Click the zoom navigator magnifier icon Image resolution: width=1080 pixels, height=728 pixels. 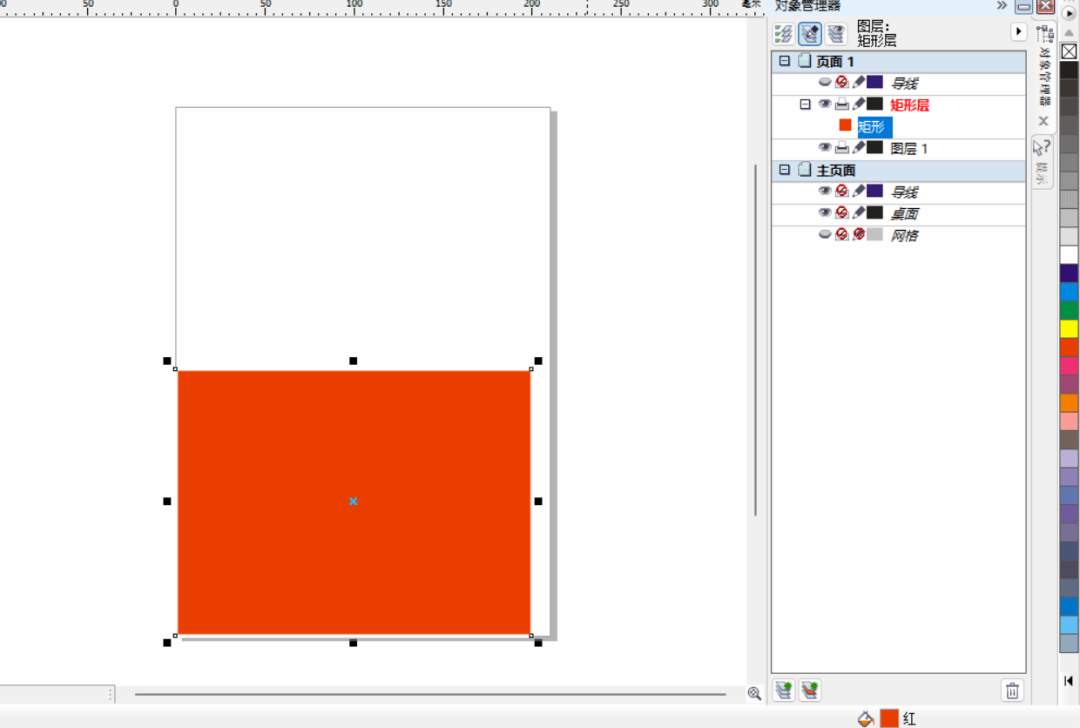click(754, 693)
